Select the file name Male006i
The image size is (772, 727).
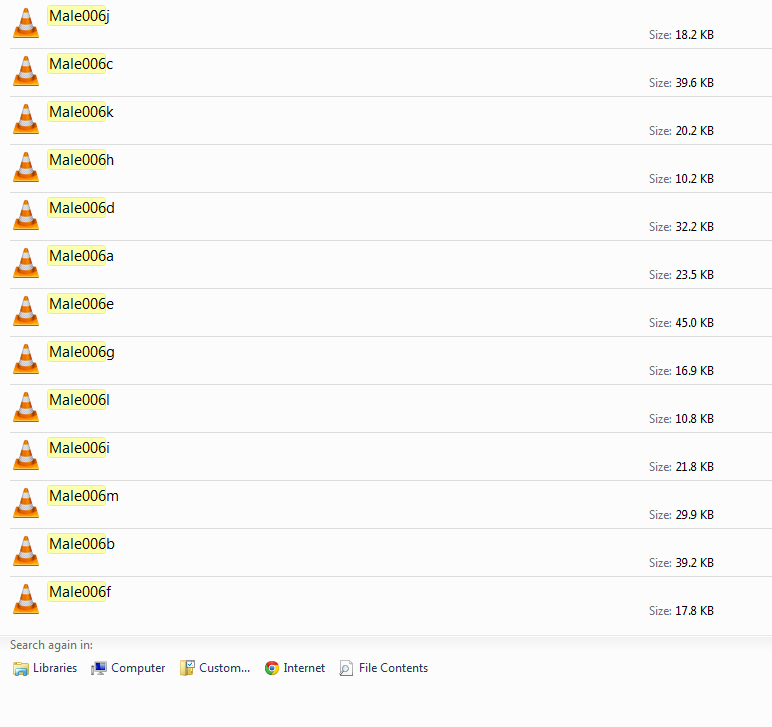[79, 448]
